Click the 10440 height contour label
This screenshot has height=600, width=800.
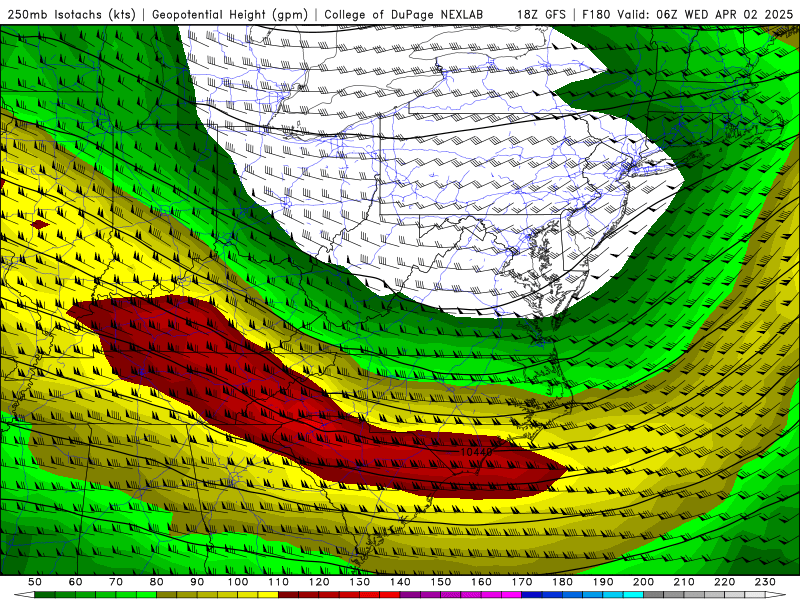point(476,452)
